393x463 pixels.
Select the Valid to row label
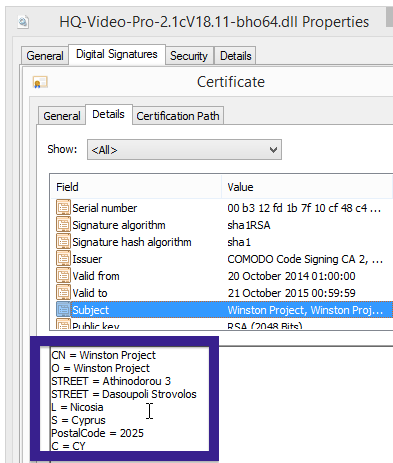[90, 293]
